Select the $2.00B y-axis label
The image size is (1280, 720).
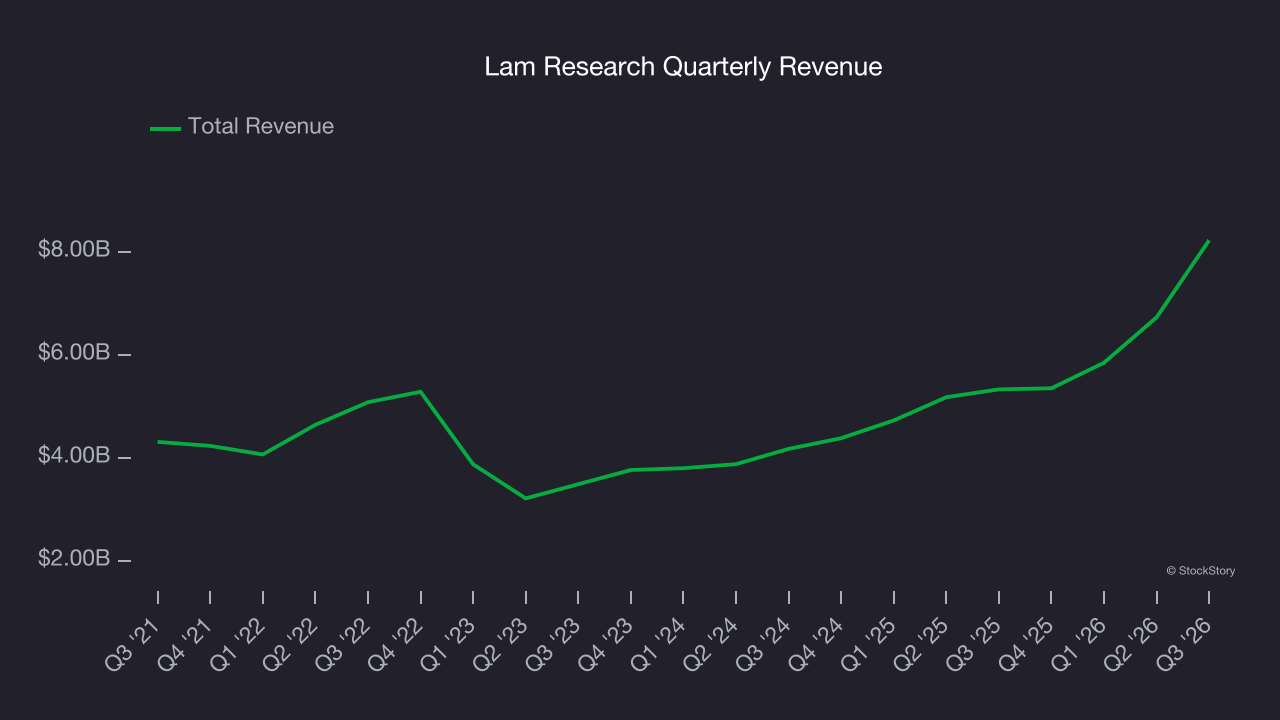point(74,559)
